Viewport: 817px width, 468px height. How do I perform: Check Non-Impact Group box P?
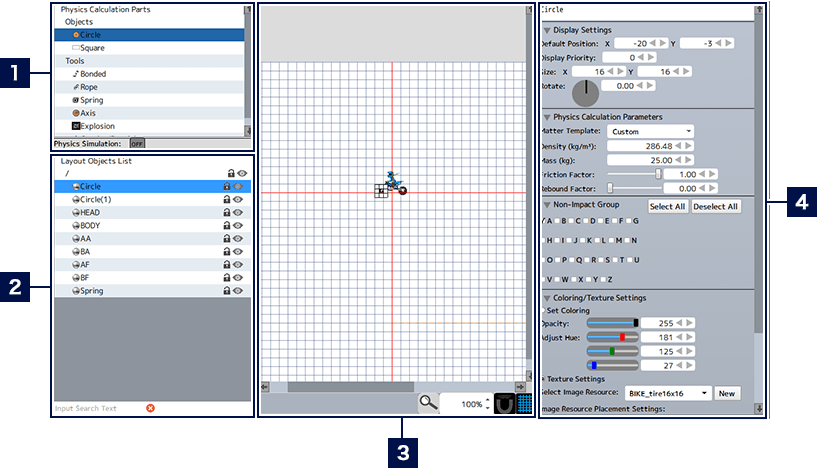click(557, 260)
